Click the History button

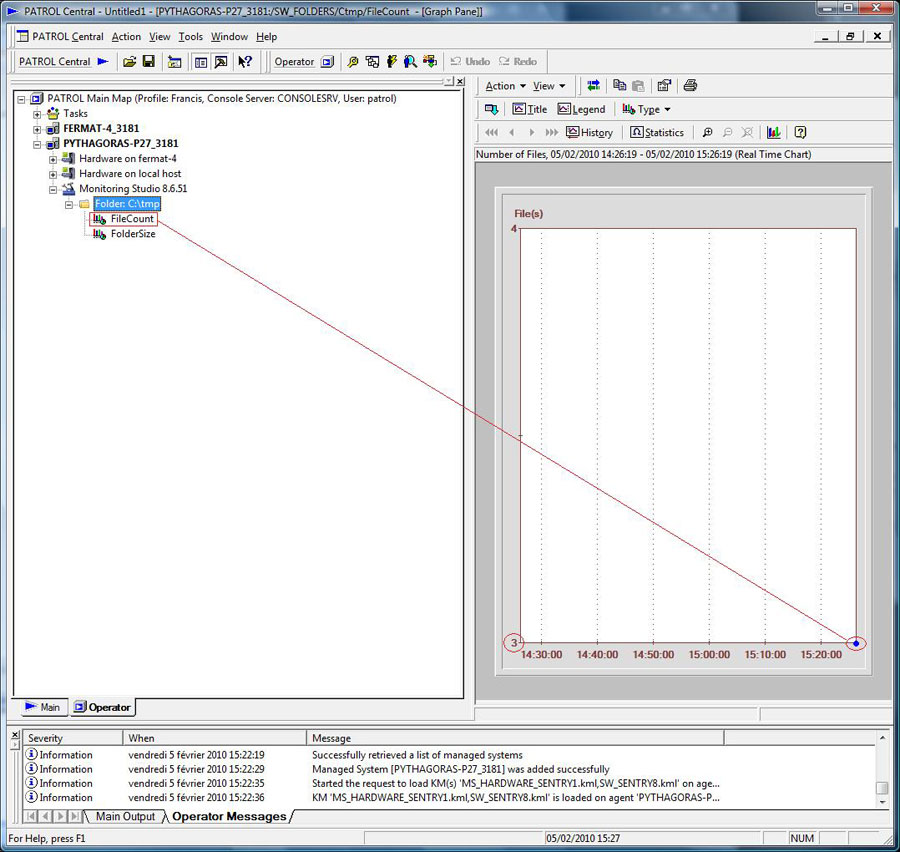click(589, 132)
